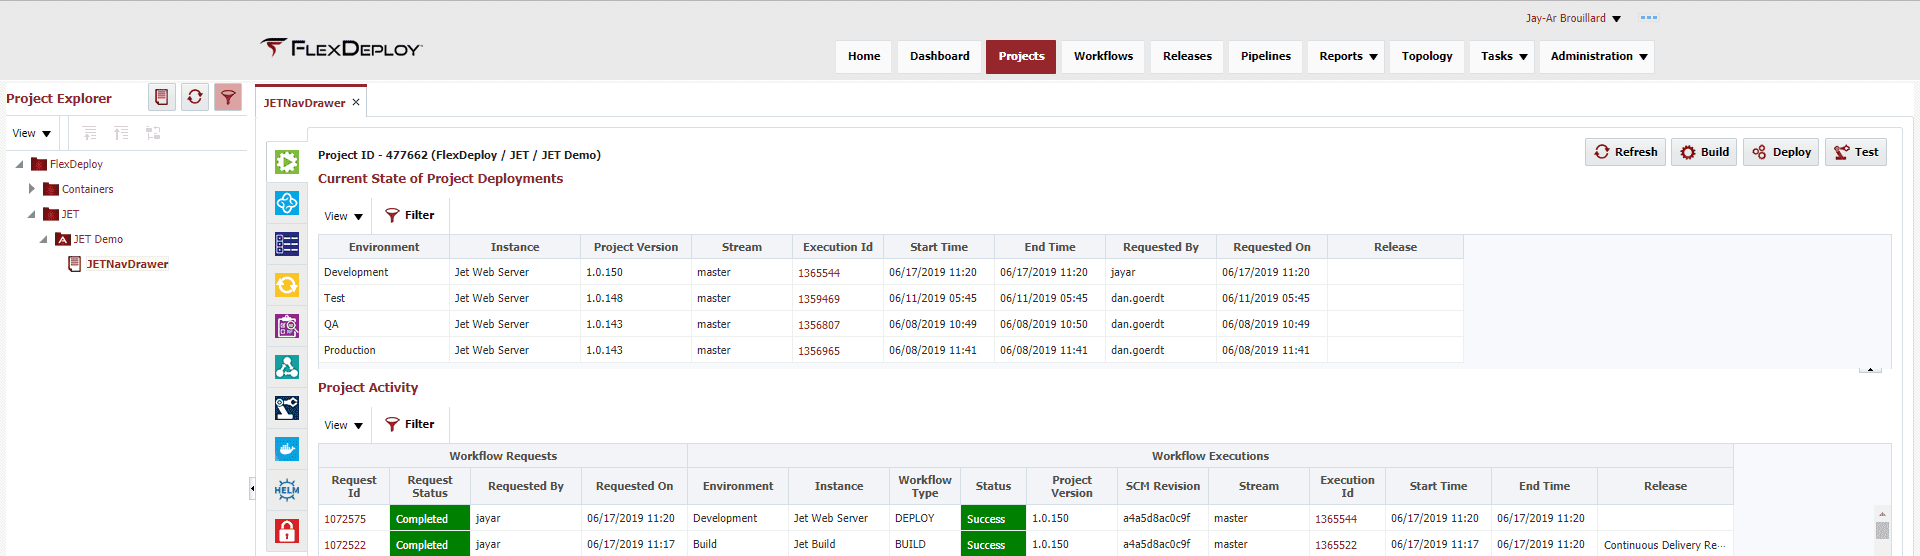This screenshot has width=1920, height=556.
Task: Toggle the Project Explorer filter funnel
Action: point(228,97)
